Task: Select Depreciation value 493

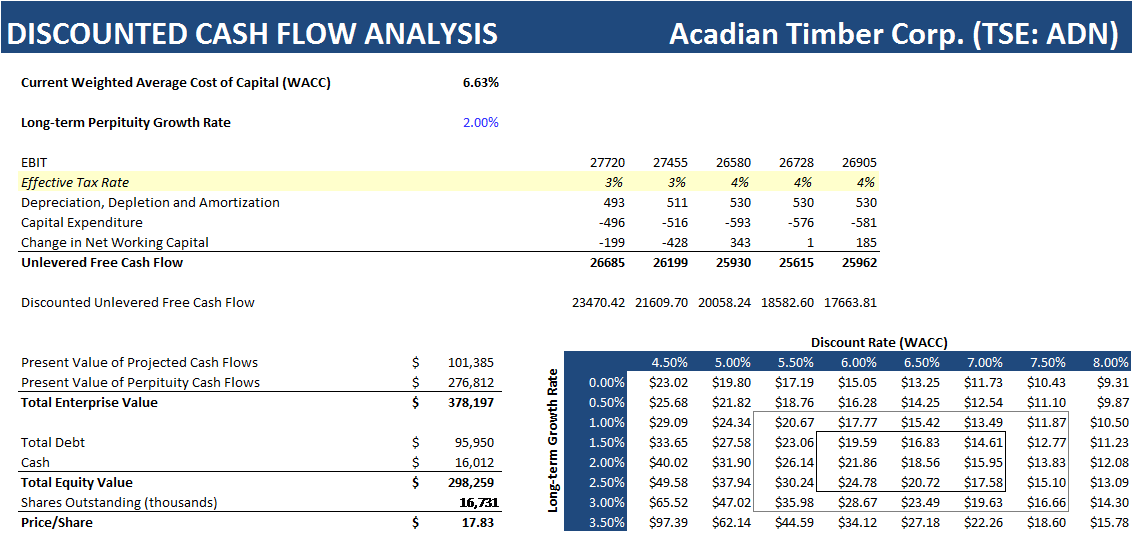Action: 615,203
